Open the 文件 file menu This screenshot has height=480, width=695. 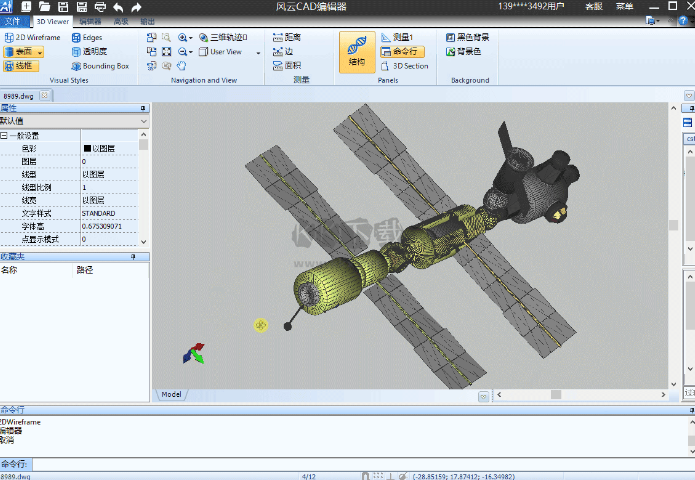(x=14, y=20)
